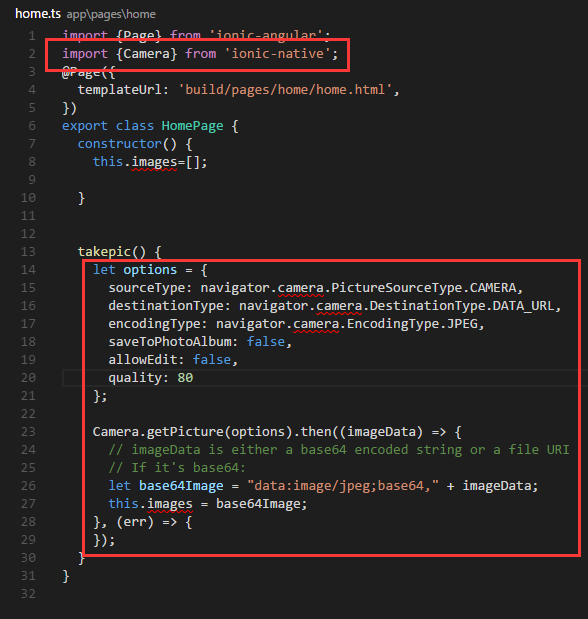This screenshot has height=619, width=588.
Task: Click line number 32 in gutter
Action: coord(28,594)
